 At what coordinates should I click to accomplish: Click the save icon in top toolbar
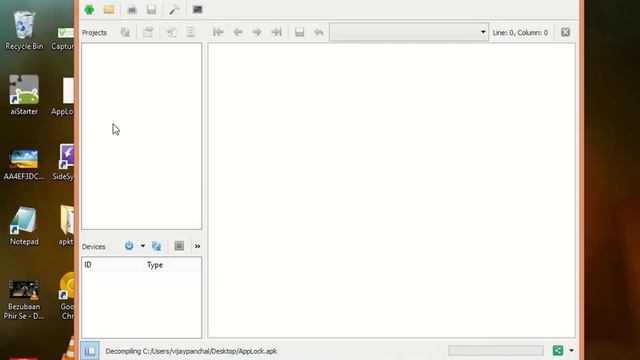click(x=151, y=9)
